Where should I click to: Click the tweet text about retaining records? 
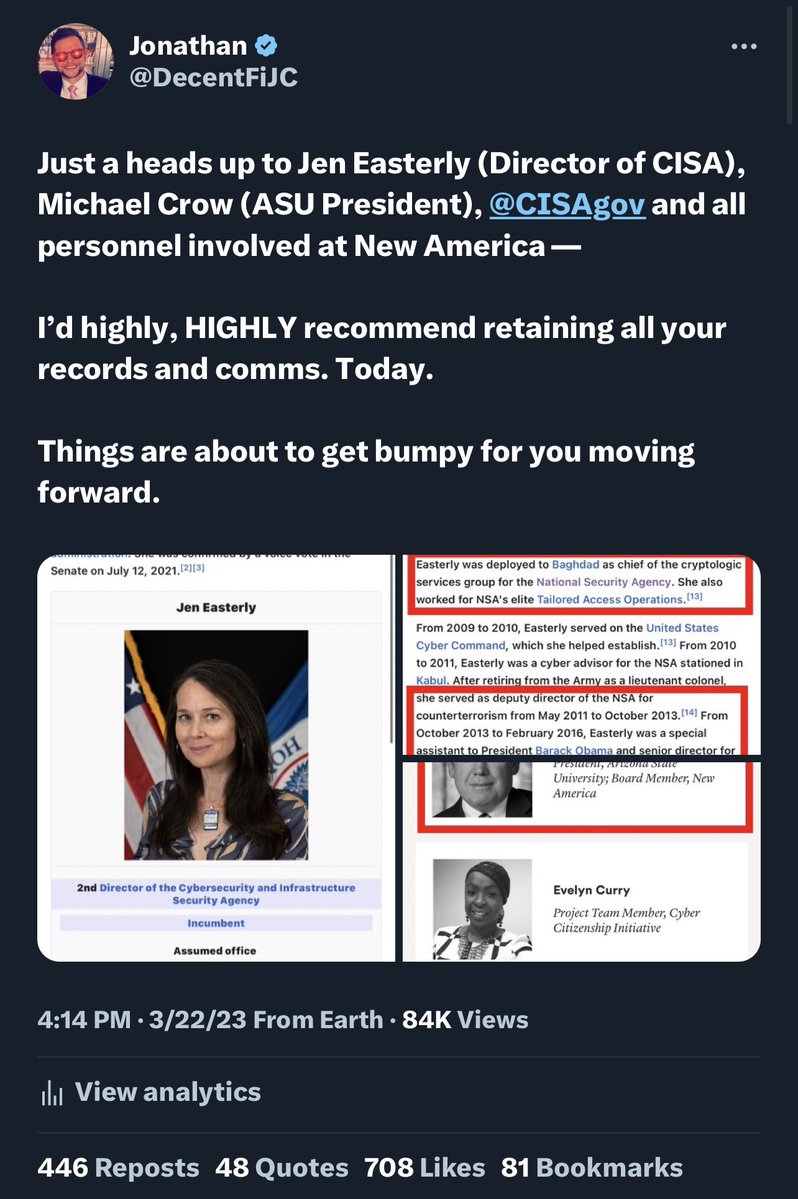click(x=382, y=349)
